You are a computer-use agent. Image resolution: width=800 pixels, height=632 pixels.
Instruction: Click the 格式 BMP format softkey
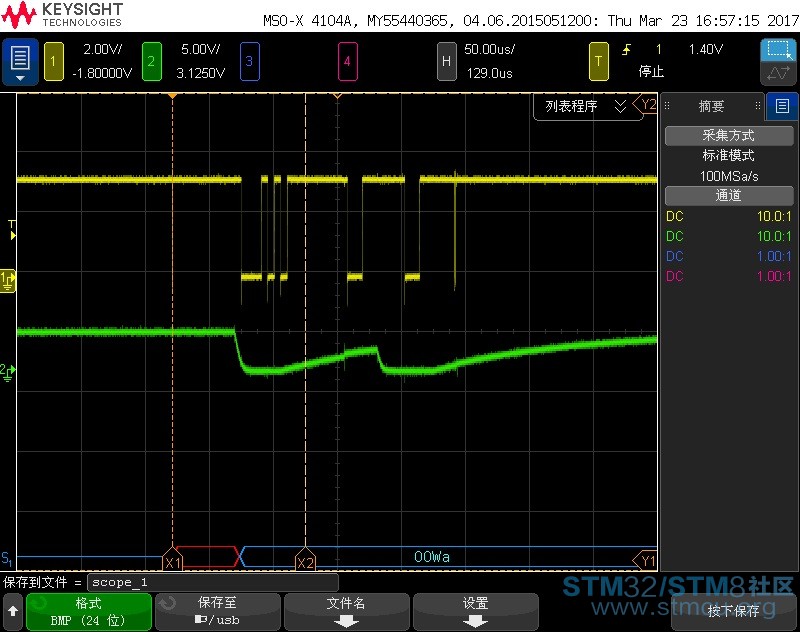[x=89, y=612]
